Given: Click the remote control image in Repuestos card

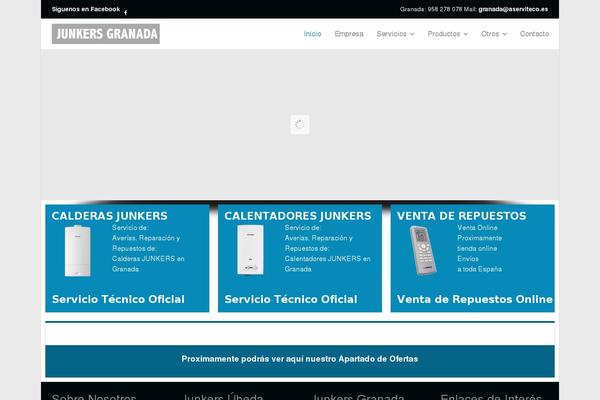Looking at the screenshot, I should [423, 250].
